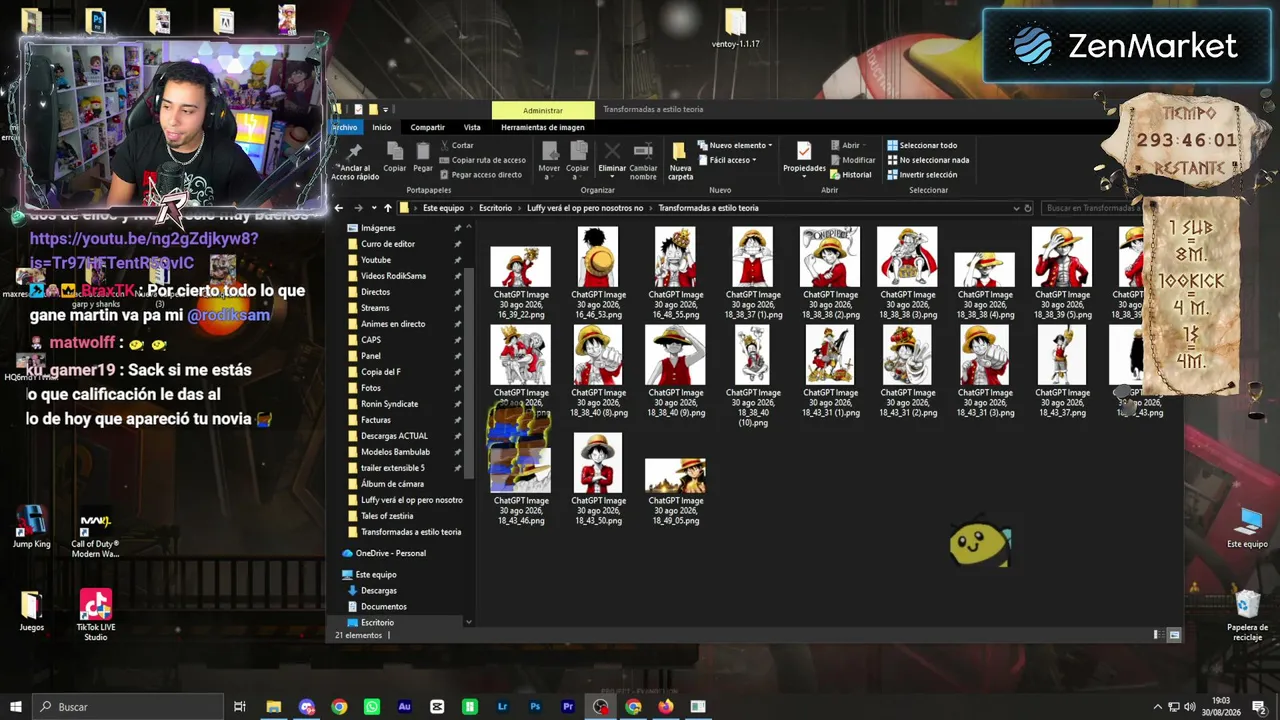Click the Copiar clipboard icon in ribbon
The width and height of the screenshot is (1280, 720).
[x=395, y=151]
